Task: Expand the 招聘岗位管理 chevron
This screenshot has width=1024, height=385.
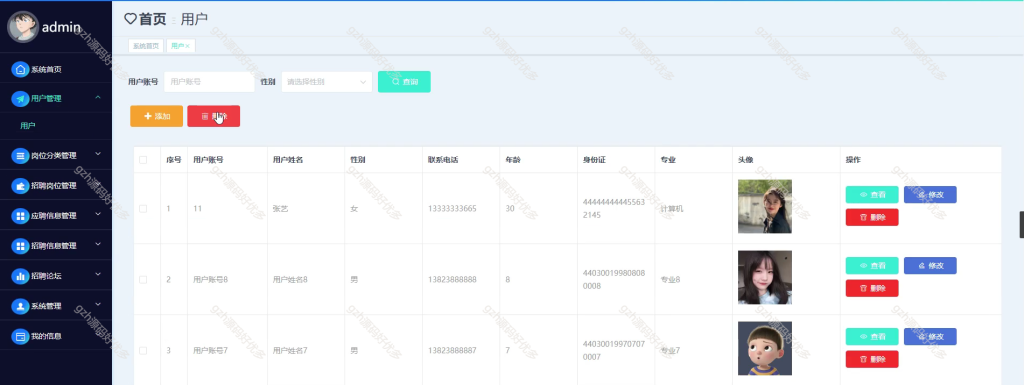Action: point(98,184)
